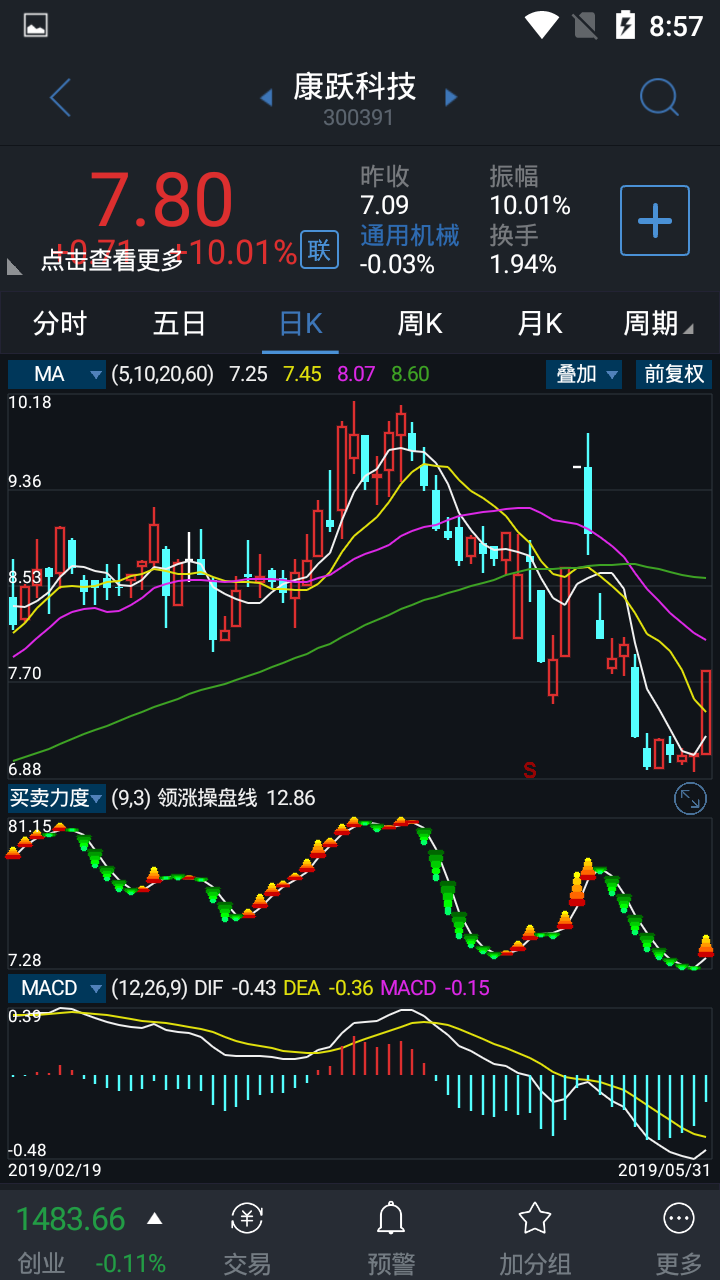
Task: Tap the last red candlestick on K chart
Action: click(x=706, y=712)
